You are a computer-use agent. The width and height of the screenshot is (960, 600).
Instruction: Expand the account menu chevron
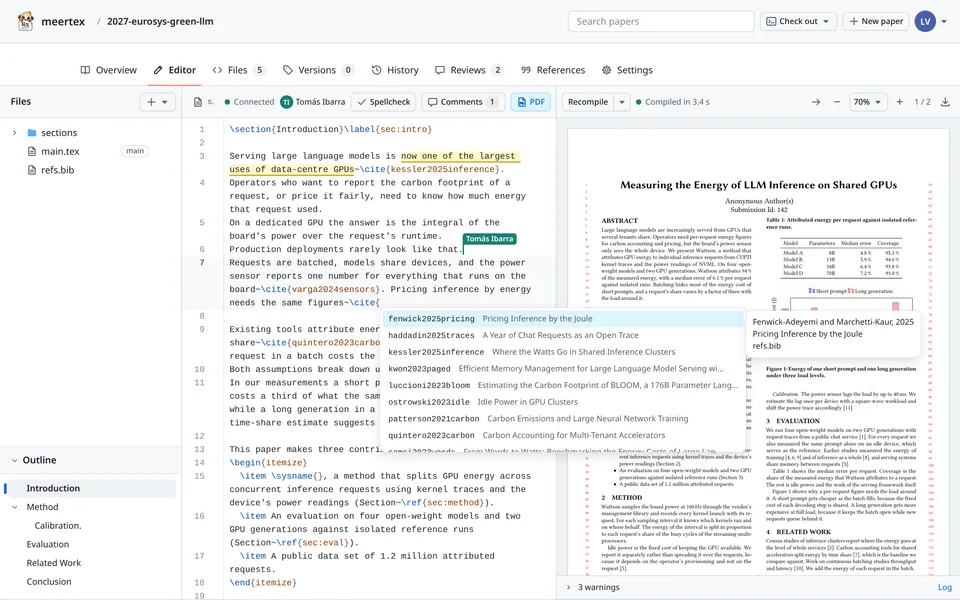(x=944, y=21)
